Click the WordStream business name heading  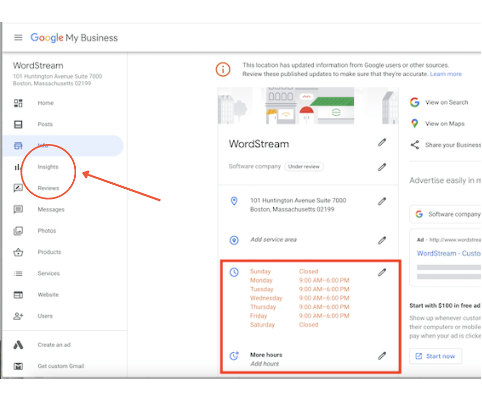(259, 144)
